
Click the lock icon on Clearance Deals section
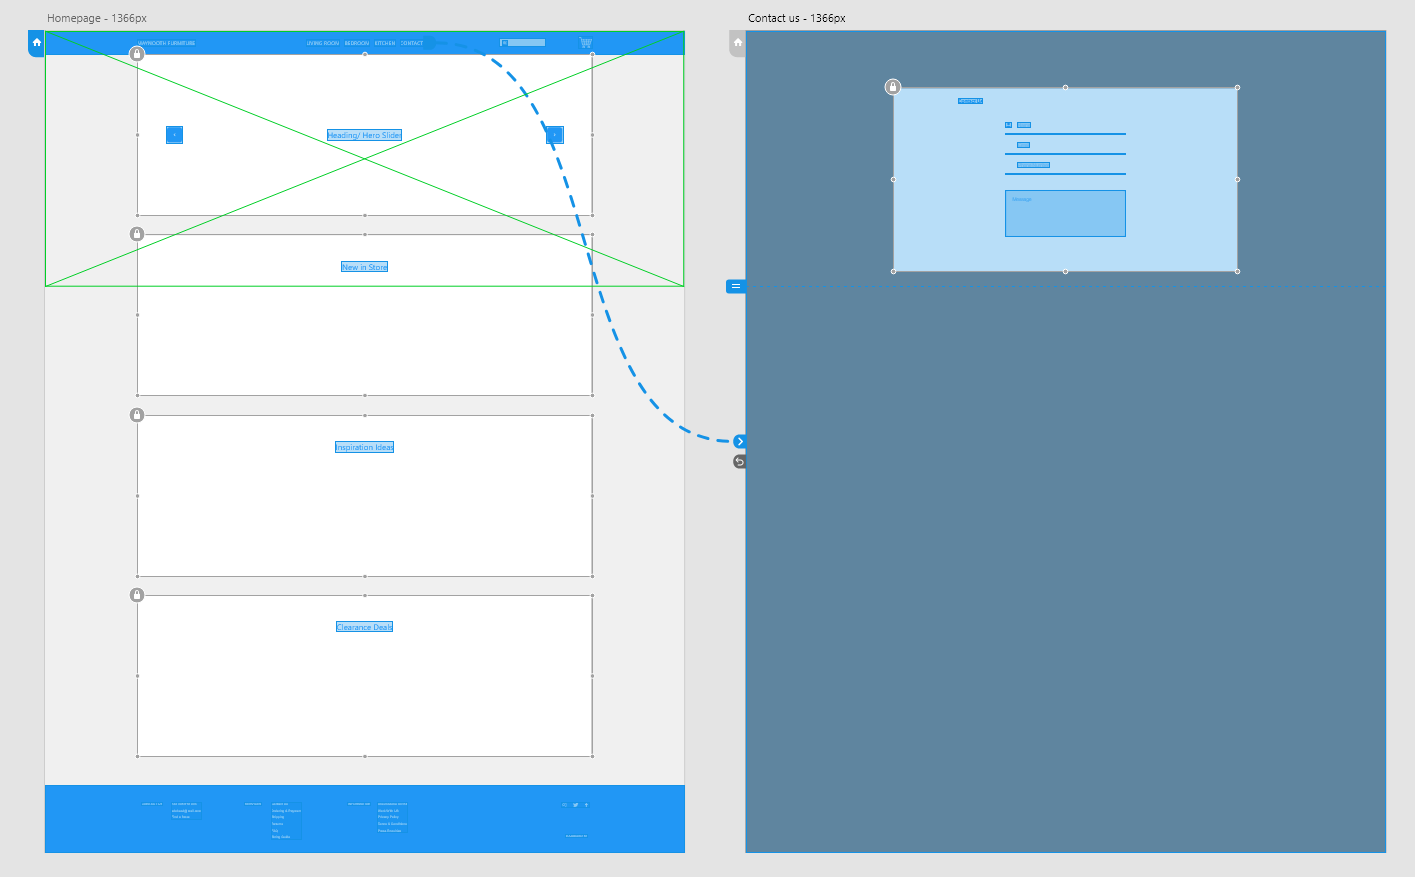tap(137, 595)
